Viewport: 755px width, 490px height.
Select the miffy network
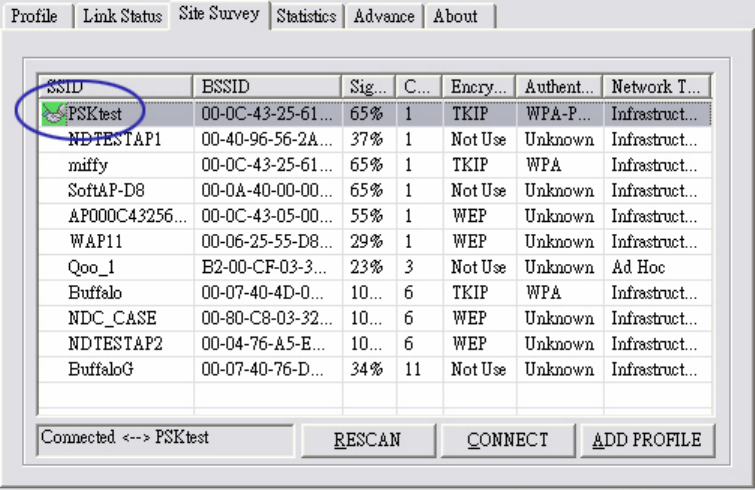coord(375,165)
